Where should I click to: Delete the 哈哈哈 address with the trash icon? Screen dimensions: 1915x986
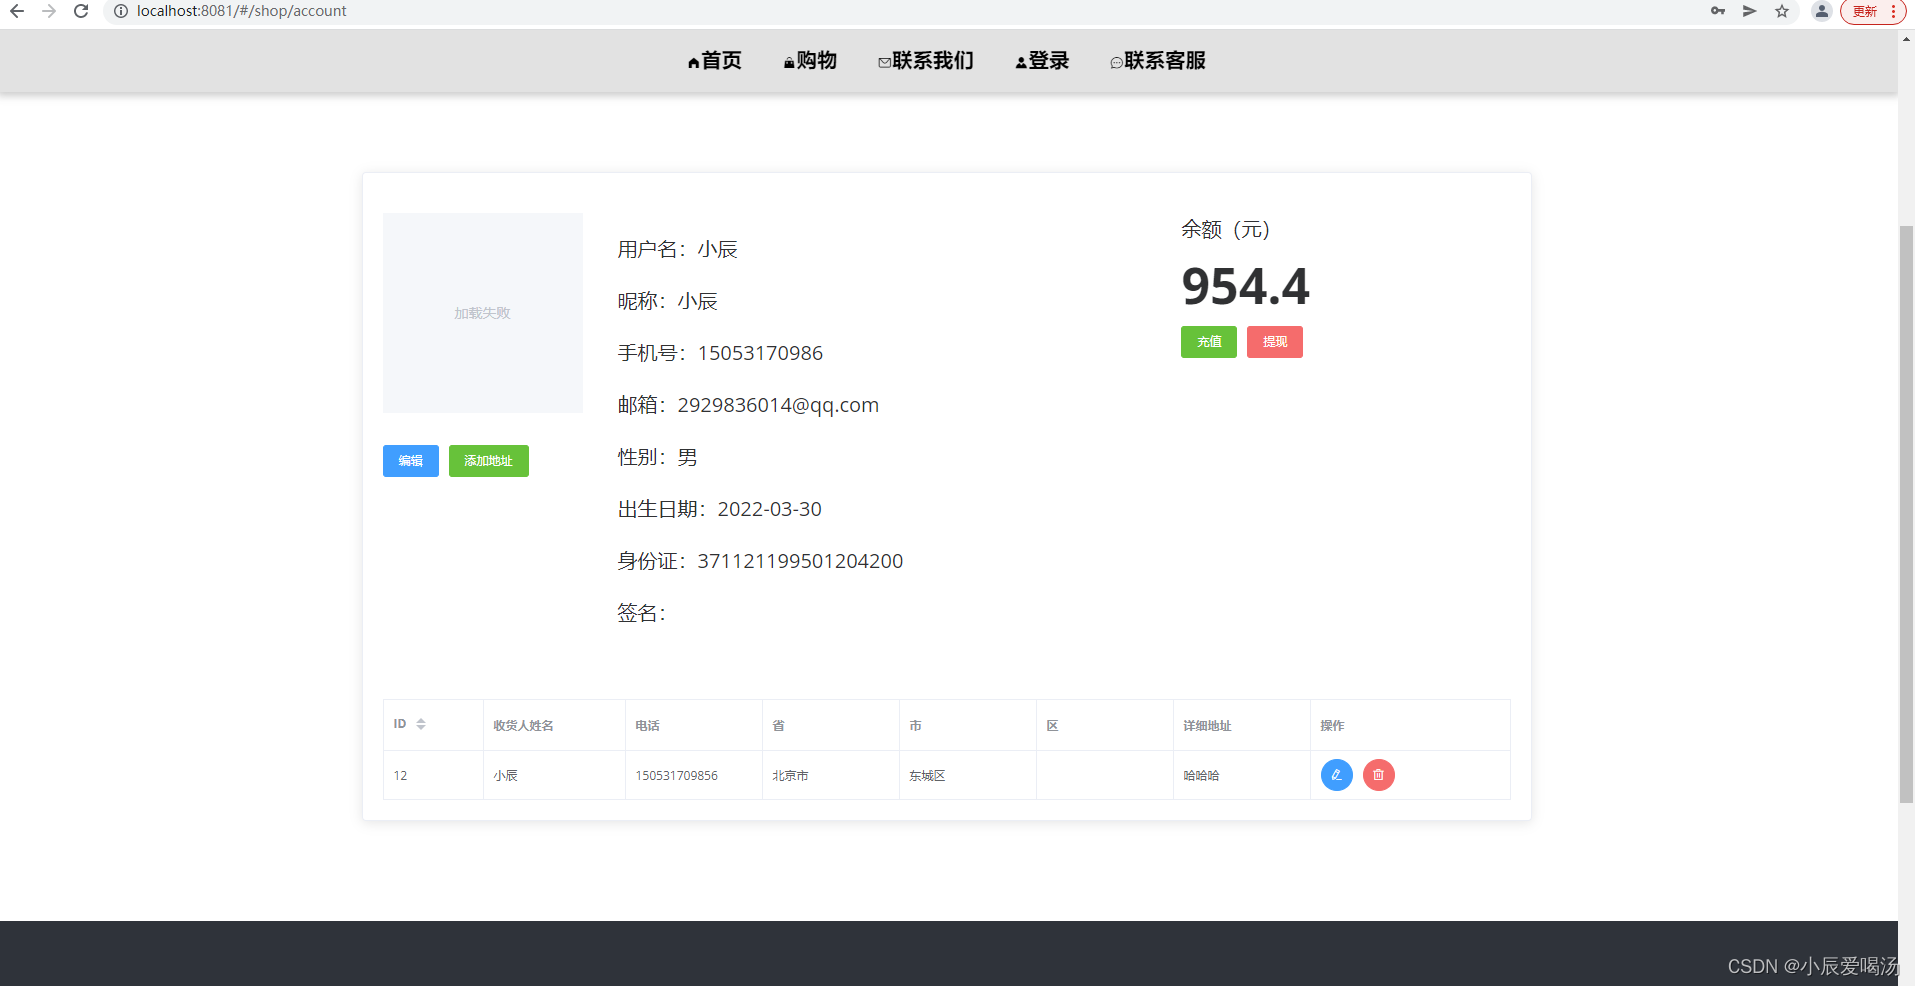[x=1378, y=775]
